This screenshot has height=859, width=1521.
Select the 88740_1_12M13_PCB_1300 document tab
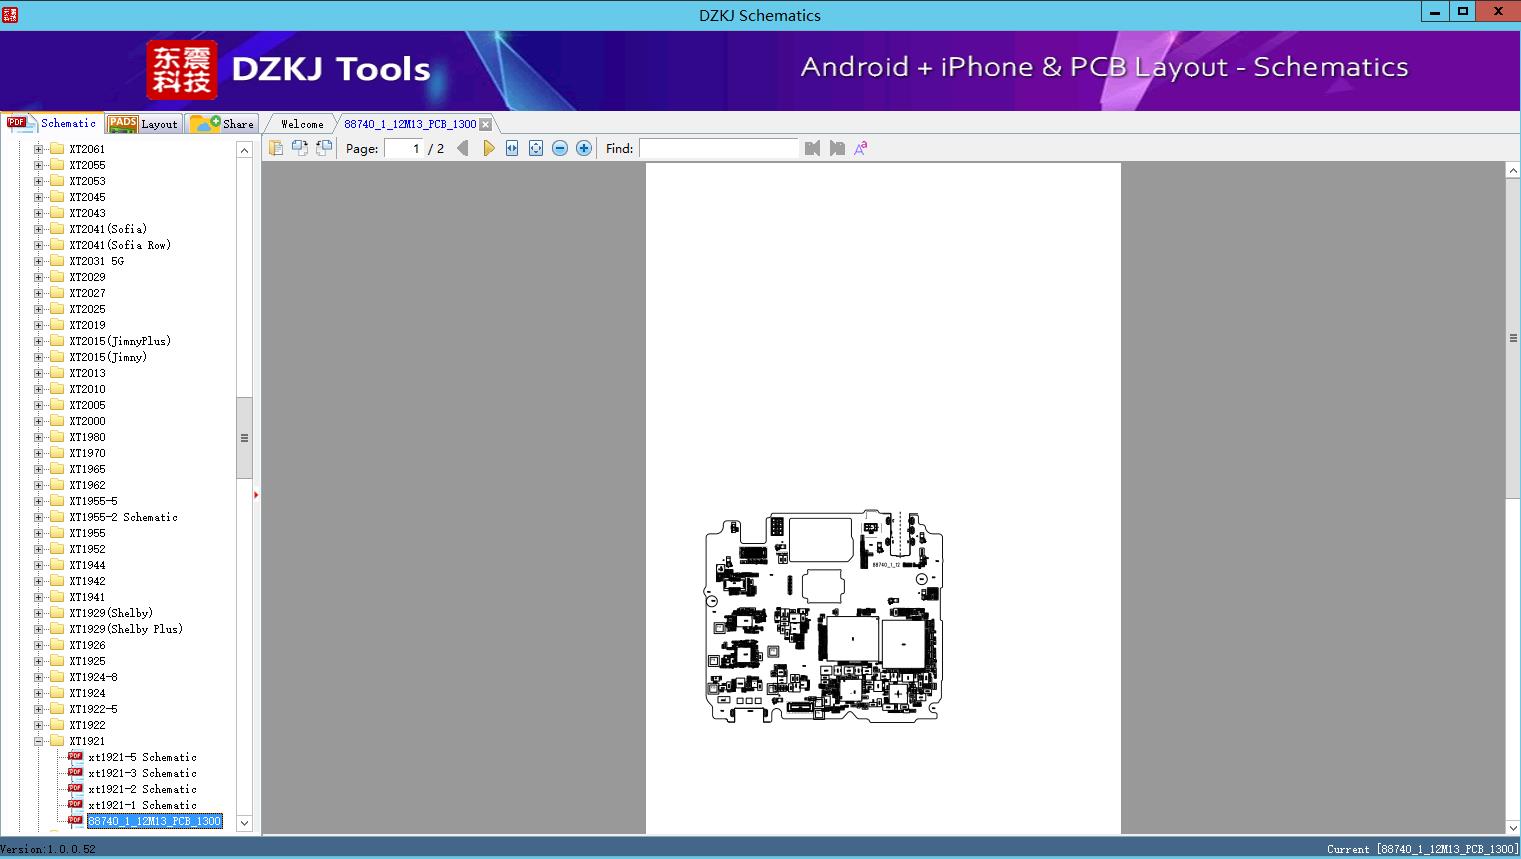tap(410, 124)
